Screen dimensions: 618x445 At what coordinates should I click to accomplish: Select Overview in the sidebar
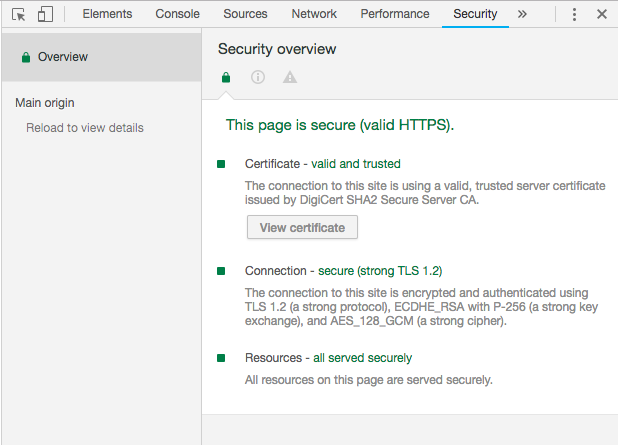click(63, 57)
